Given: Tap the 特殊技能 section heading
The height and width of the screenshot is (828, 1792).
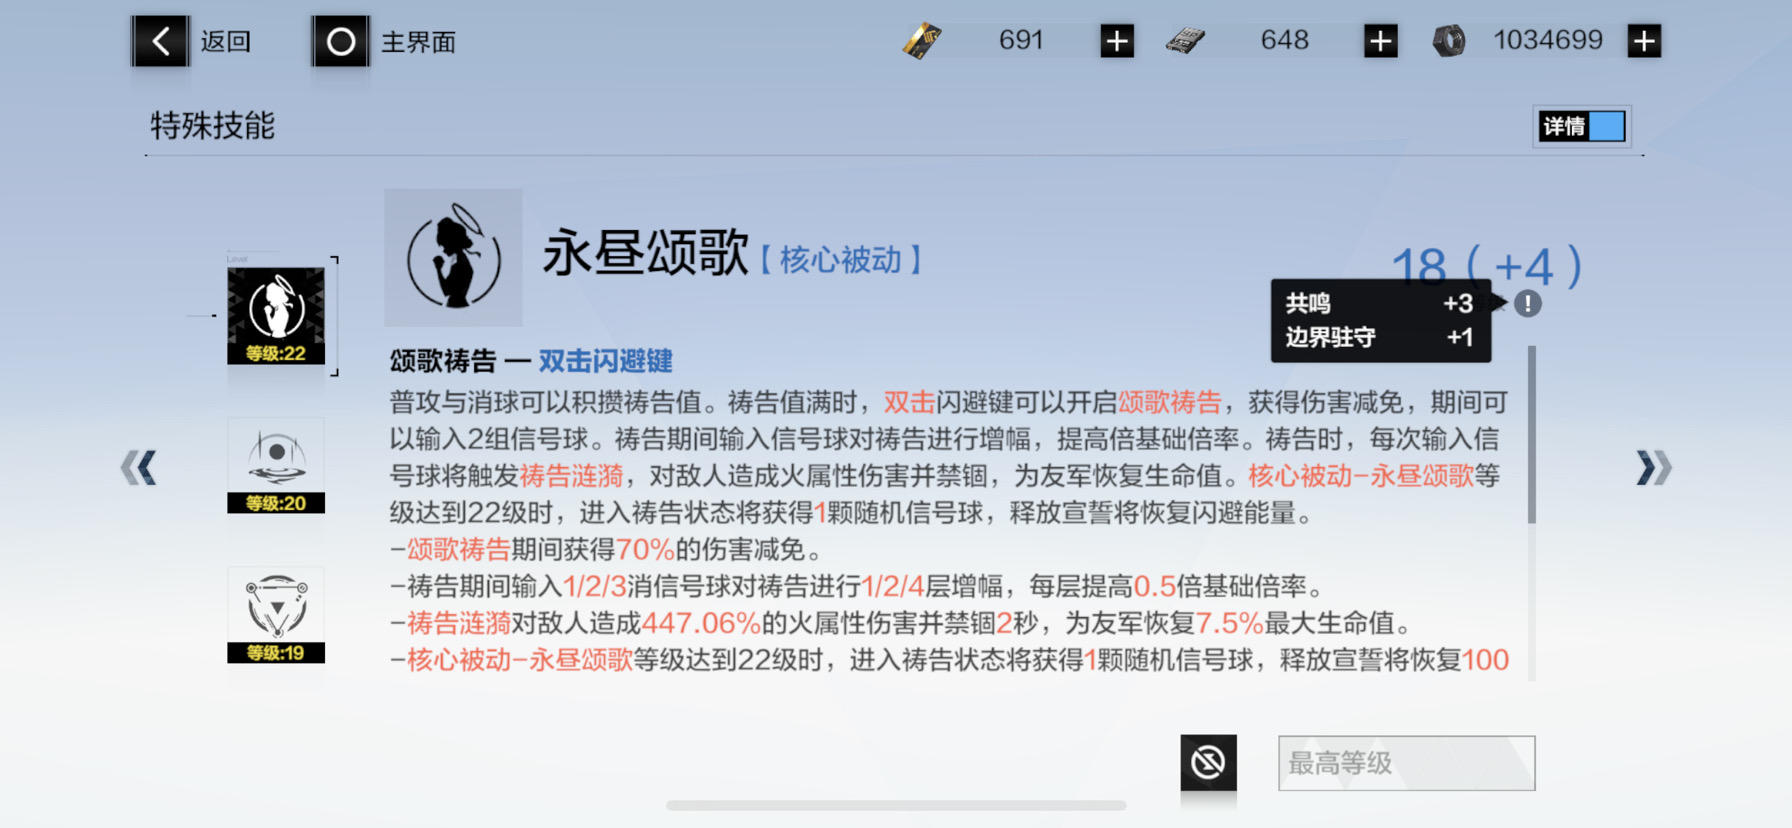Looking at the screenshot, I should [212, 126].
